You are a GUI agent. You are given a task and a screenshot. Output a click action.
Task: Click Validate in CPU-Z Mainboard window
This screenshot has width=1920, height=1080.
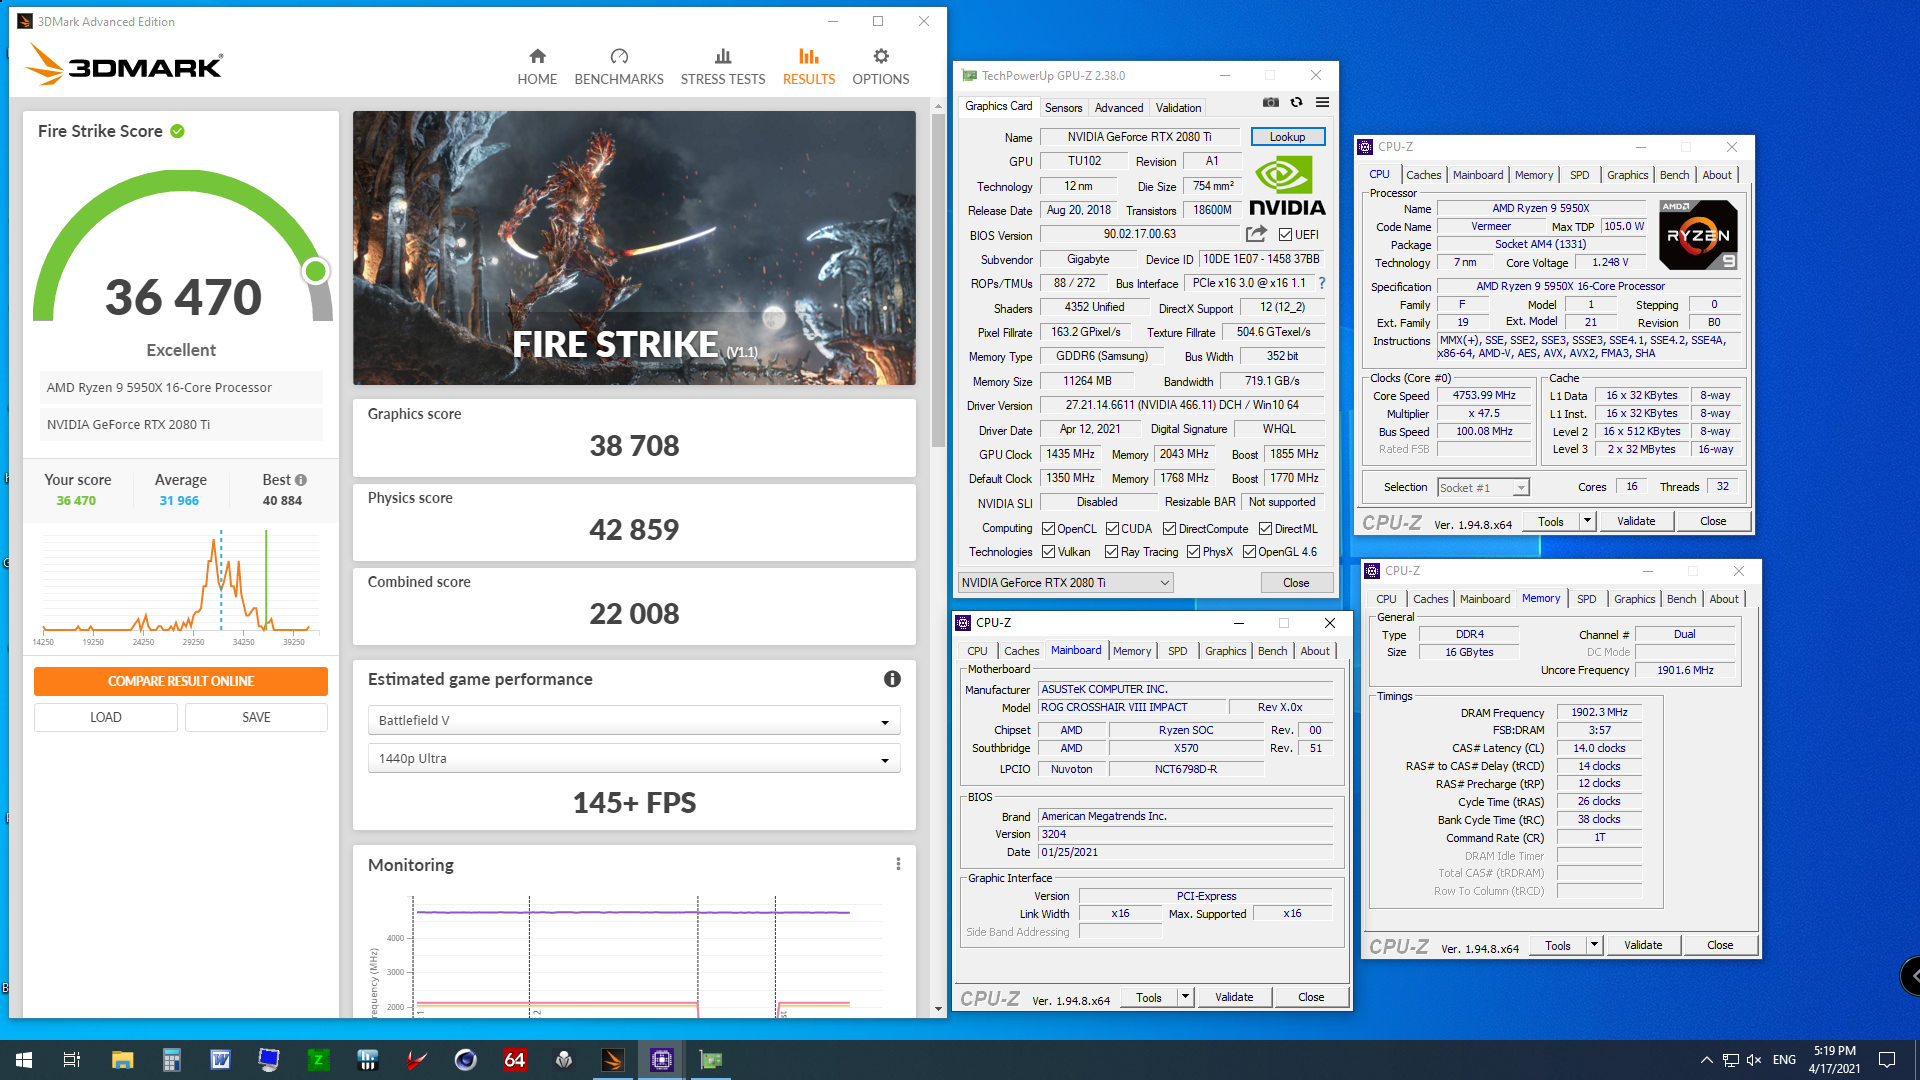coord(1233,997)
